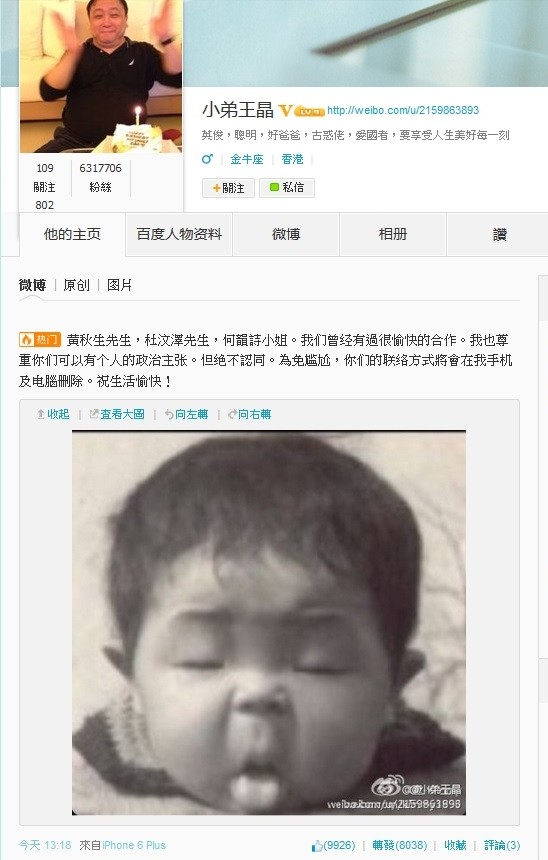
Task: Rotate image left with 向左轉
Action: coord(187,414)
